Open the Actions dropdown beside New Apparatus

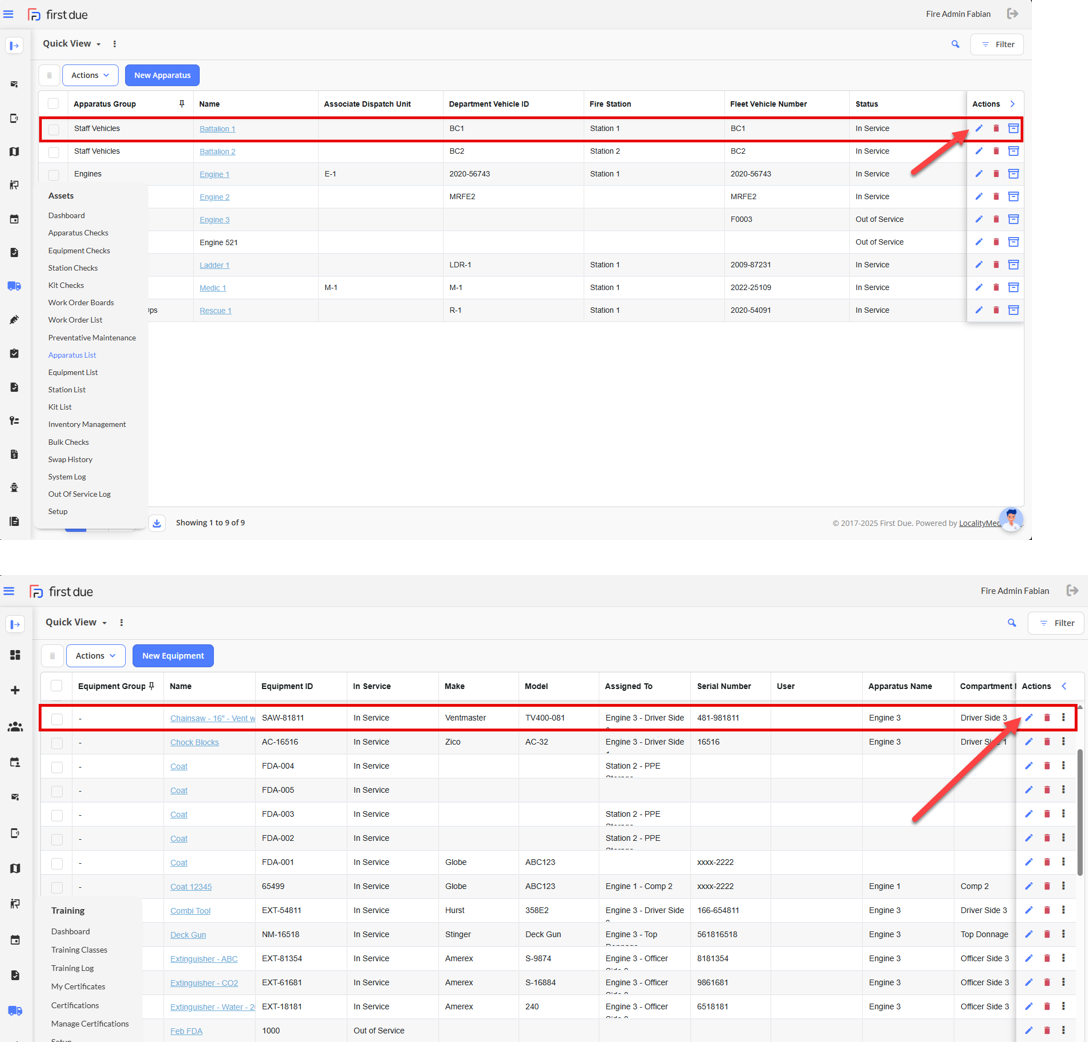click(90, 75)
